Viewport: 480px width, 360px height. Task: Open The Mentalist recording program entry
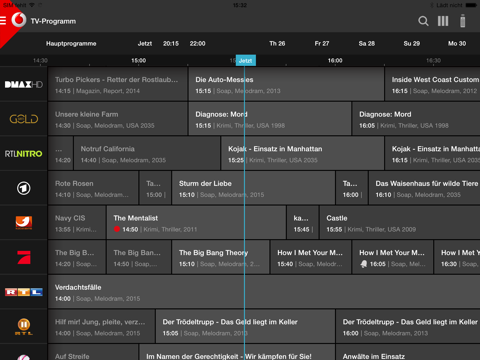pyautogui.click(x=196, y=223)
